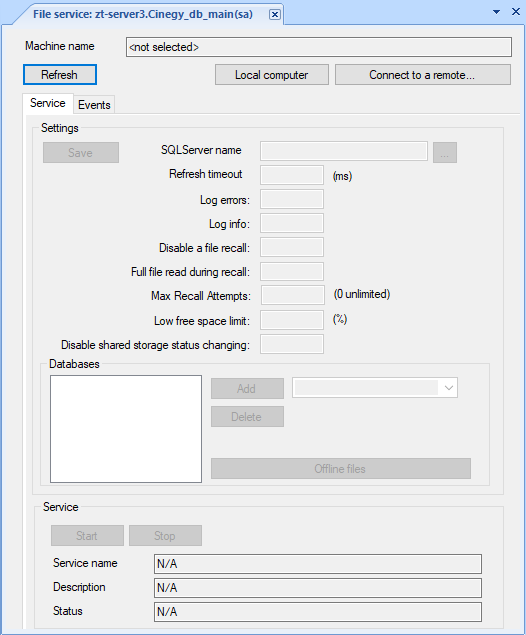
Task: Switch to the Events tab
Action: click(94, 105)
